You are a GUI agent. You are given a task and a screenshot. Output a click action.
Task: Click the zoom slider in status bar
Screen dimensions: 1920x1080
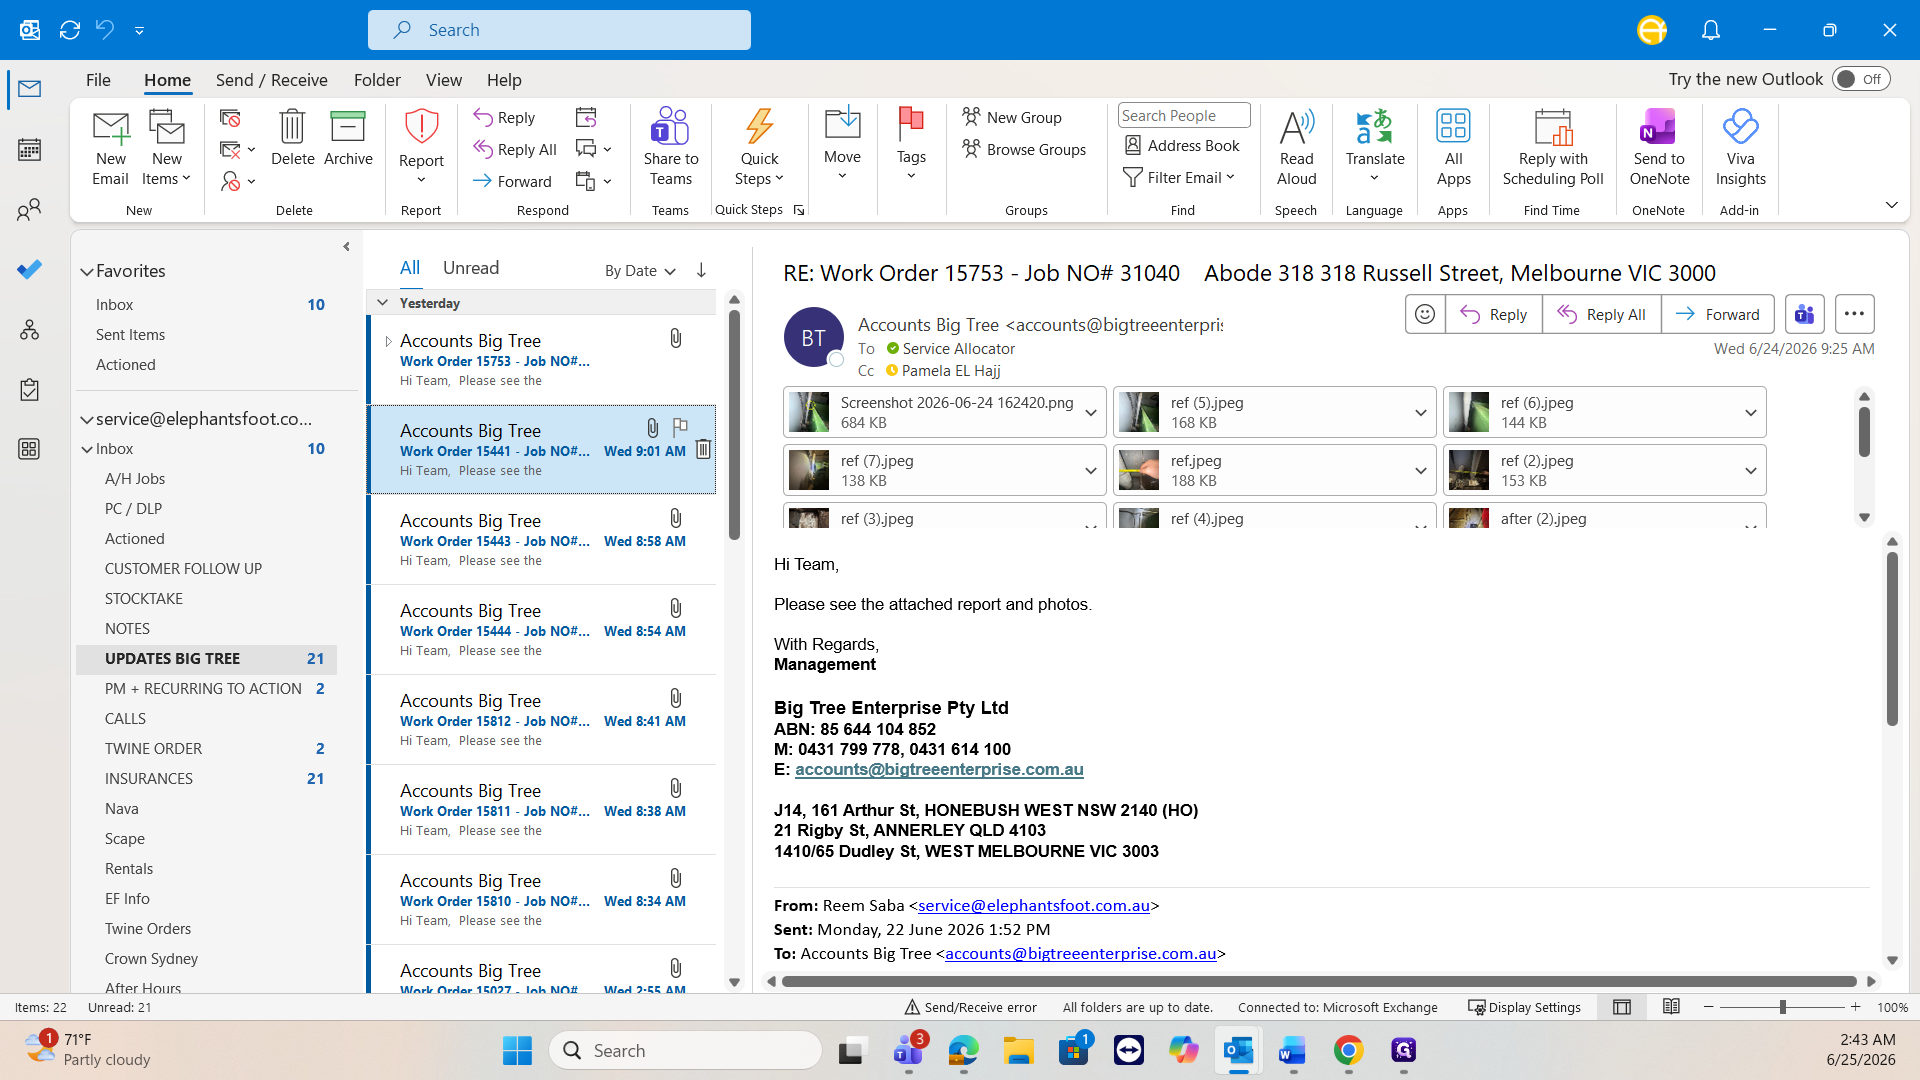point(1782,1007)
